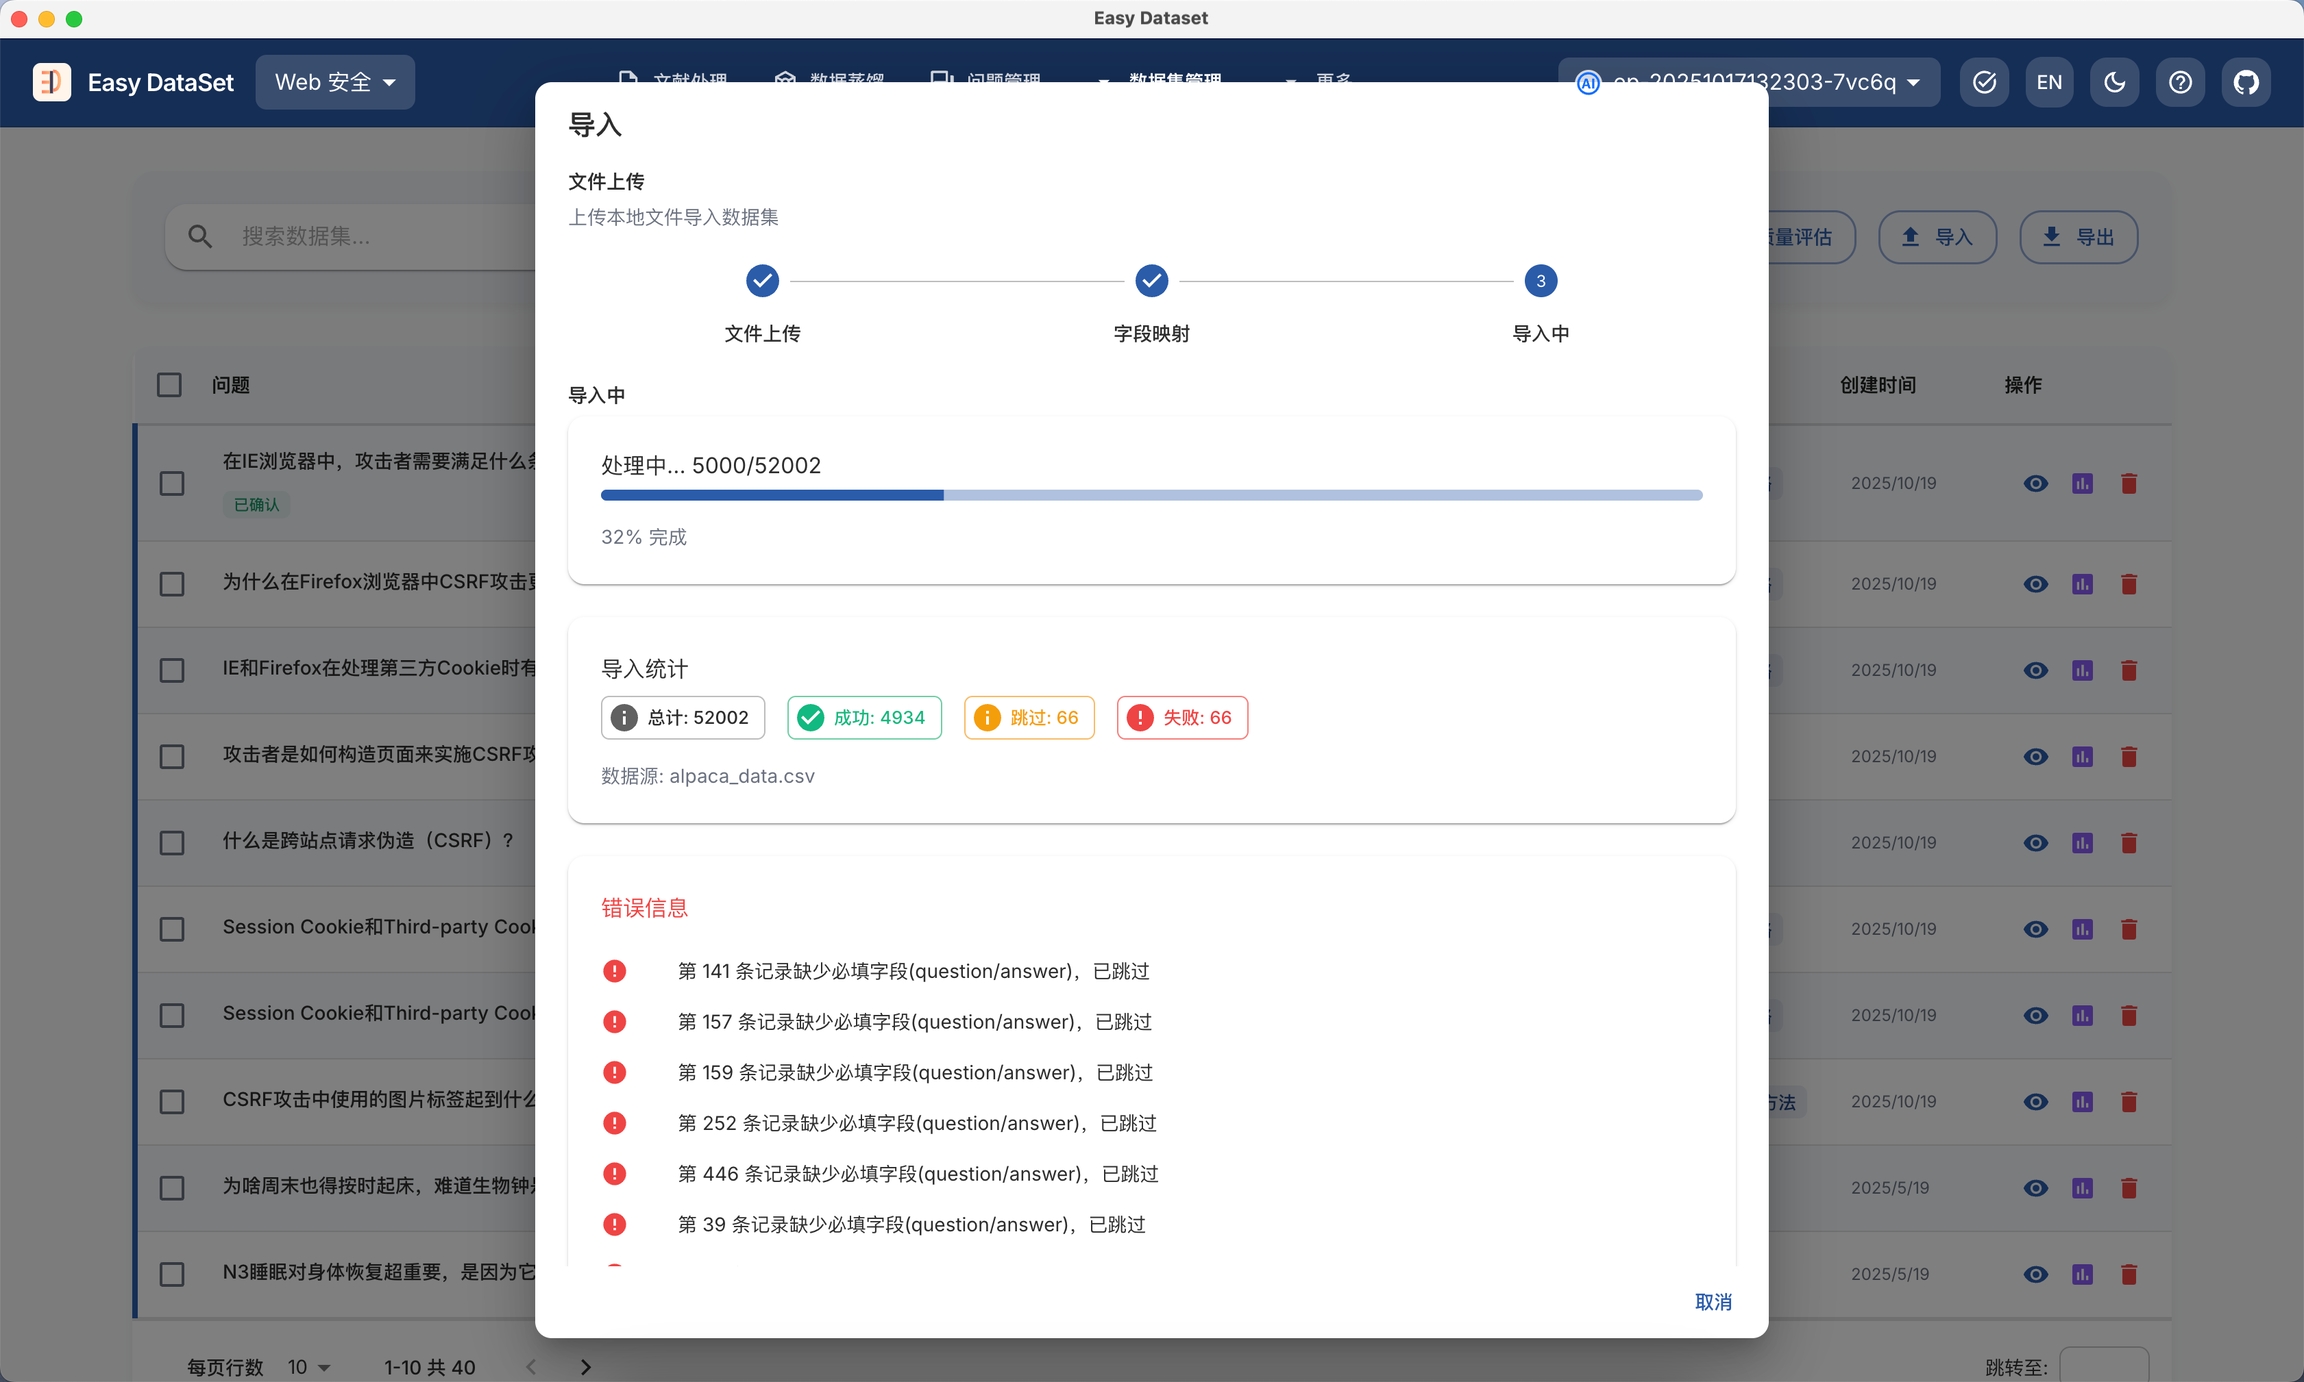2304x1382 pixels.
Task: Click the task checkmark icon in header
Action: click(1984, 82)
